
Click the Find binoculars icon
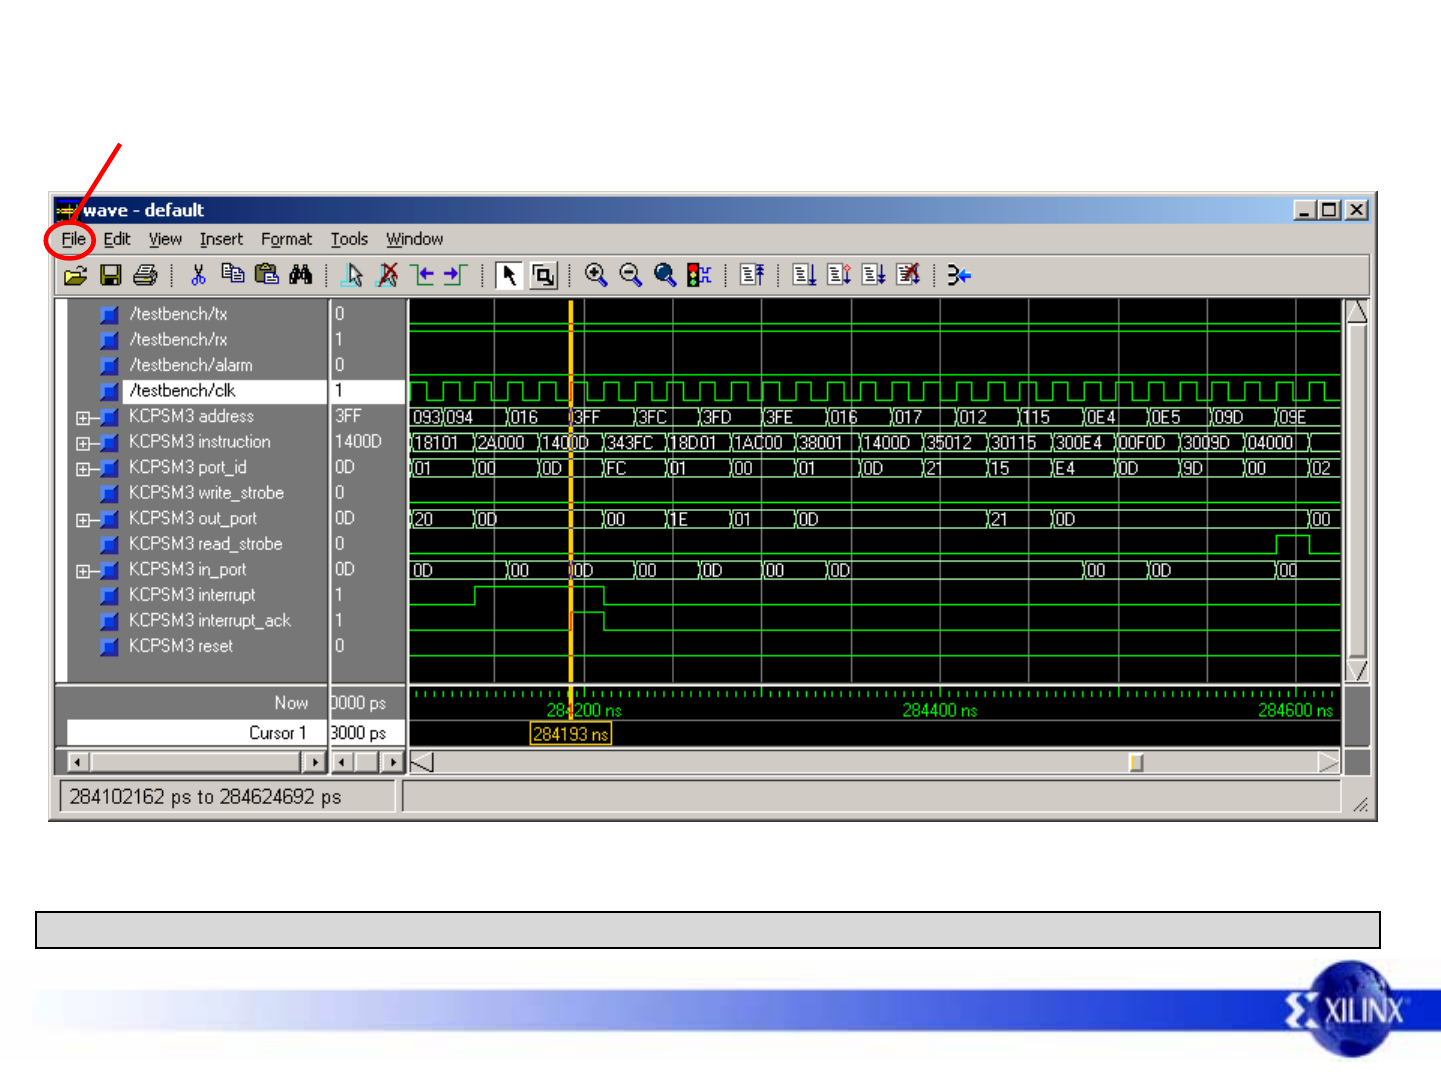[300, 275]
